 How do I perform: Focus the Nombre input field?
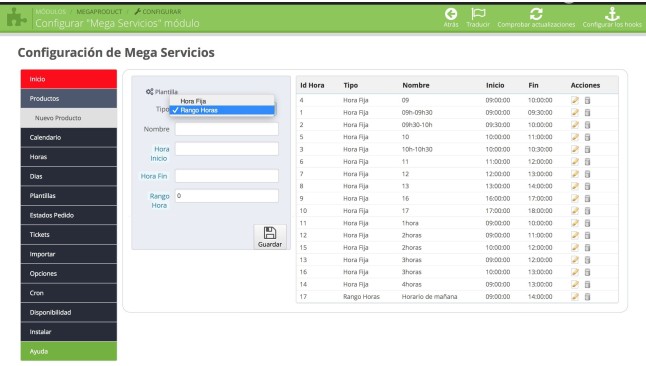(x=227, y=129)
